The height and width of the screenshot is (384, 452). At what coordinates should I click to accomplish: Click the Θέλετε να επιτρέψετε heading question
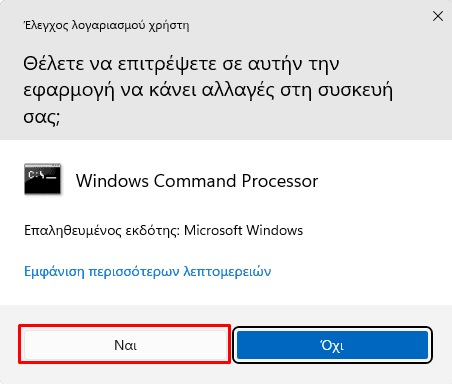pyautogui.click(x=208, y=90)
